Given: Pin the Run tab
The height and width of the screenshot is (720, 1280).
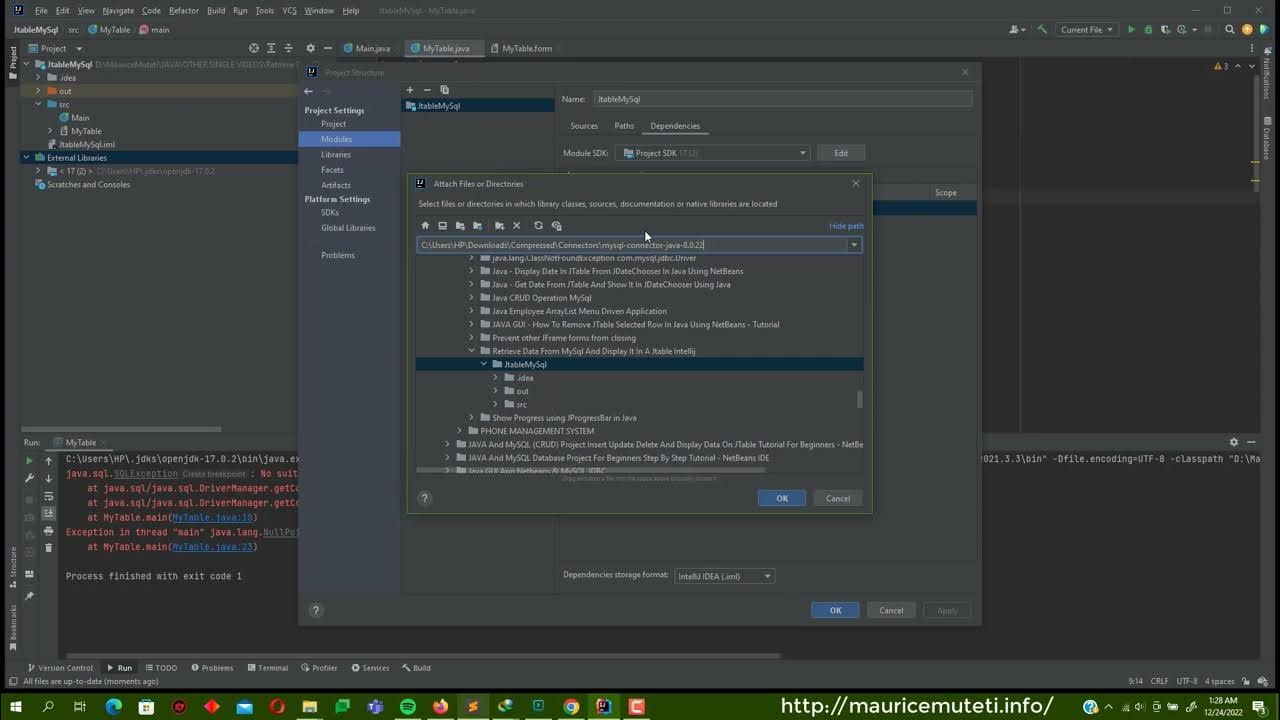Looking at the screenshot, I should pyautogui.click(x=29, y=596).
